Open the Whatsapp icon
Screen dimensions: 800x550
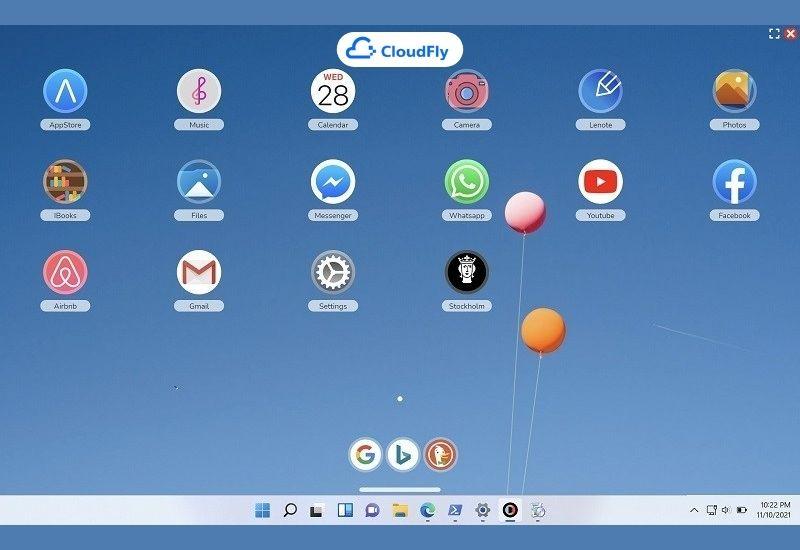click(x=466, y=182)
